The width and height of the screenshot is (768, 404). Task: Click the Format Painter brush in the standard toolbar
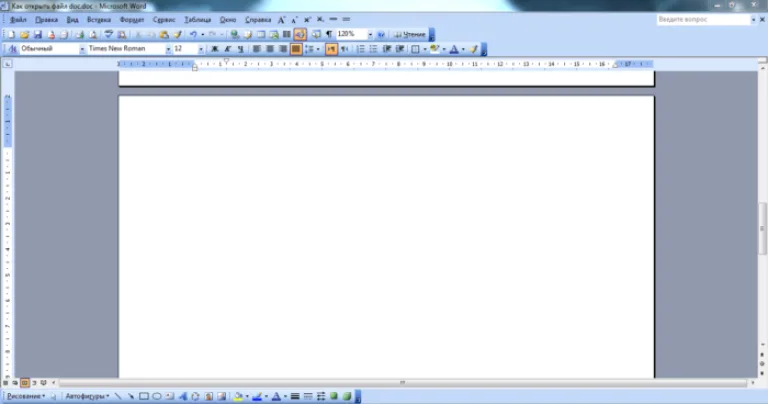tap(177, 34)
